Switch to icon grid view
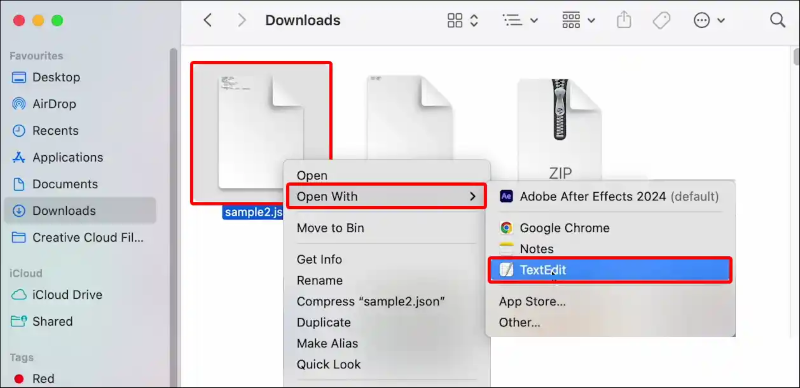800x388 pixels. click(x=455, y=20)
